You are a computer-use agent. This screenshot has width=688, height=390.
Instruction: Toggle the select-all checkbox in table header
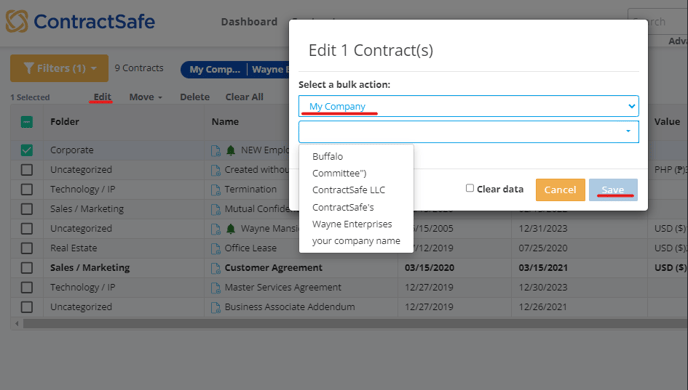point(27,122)
